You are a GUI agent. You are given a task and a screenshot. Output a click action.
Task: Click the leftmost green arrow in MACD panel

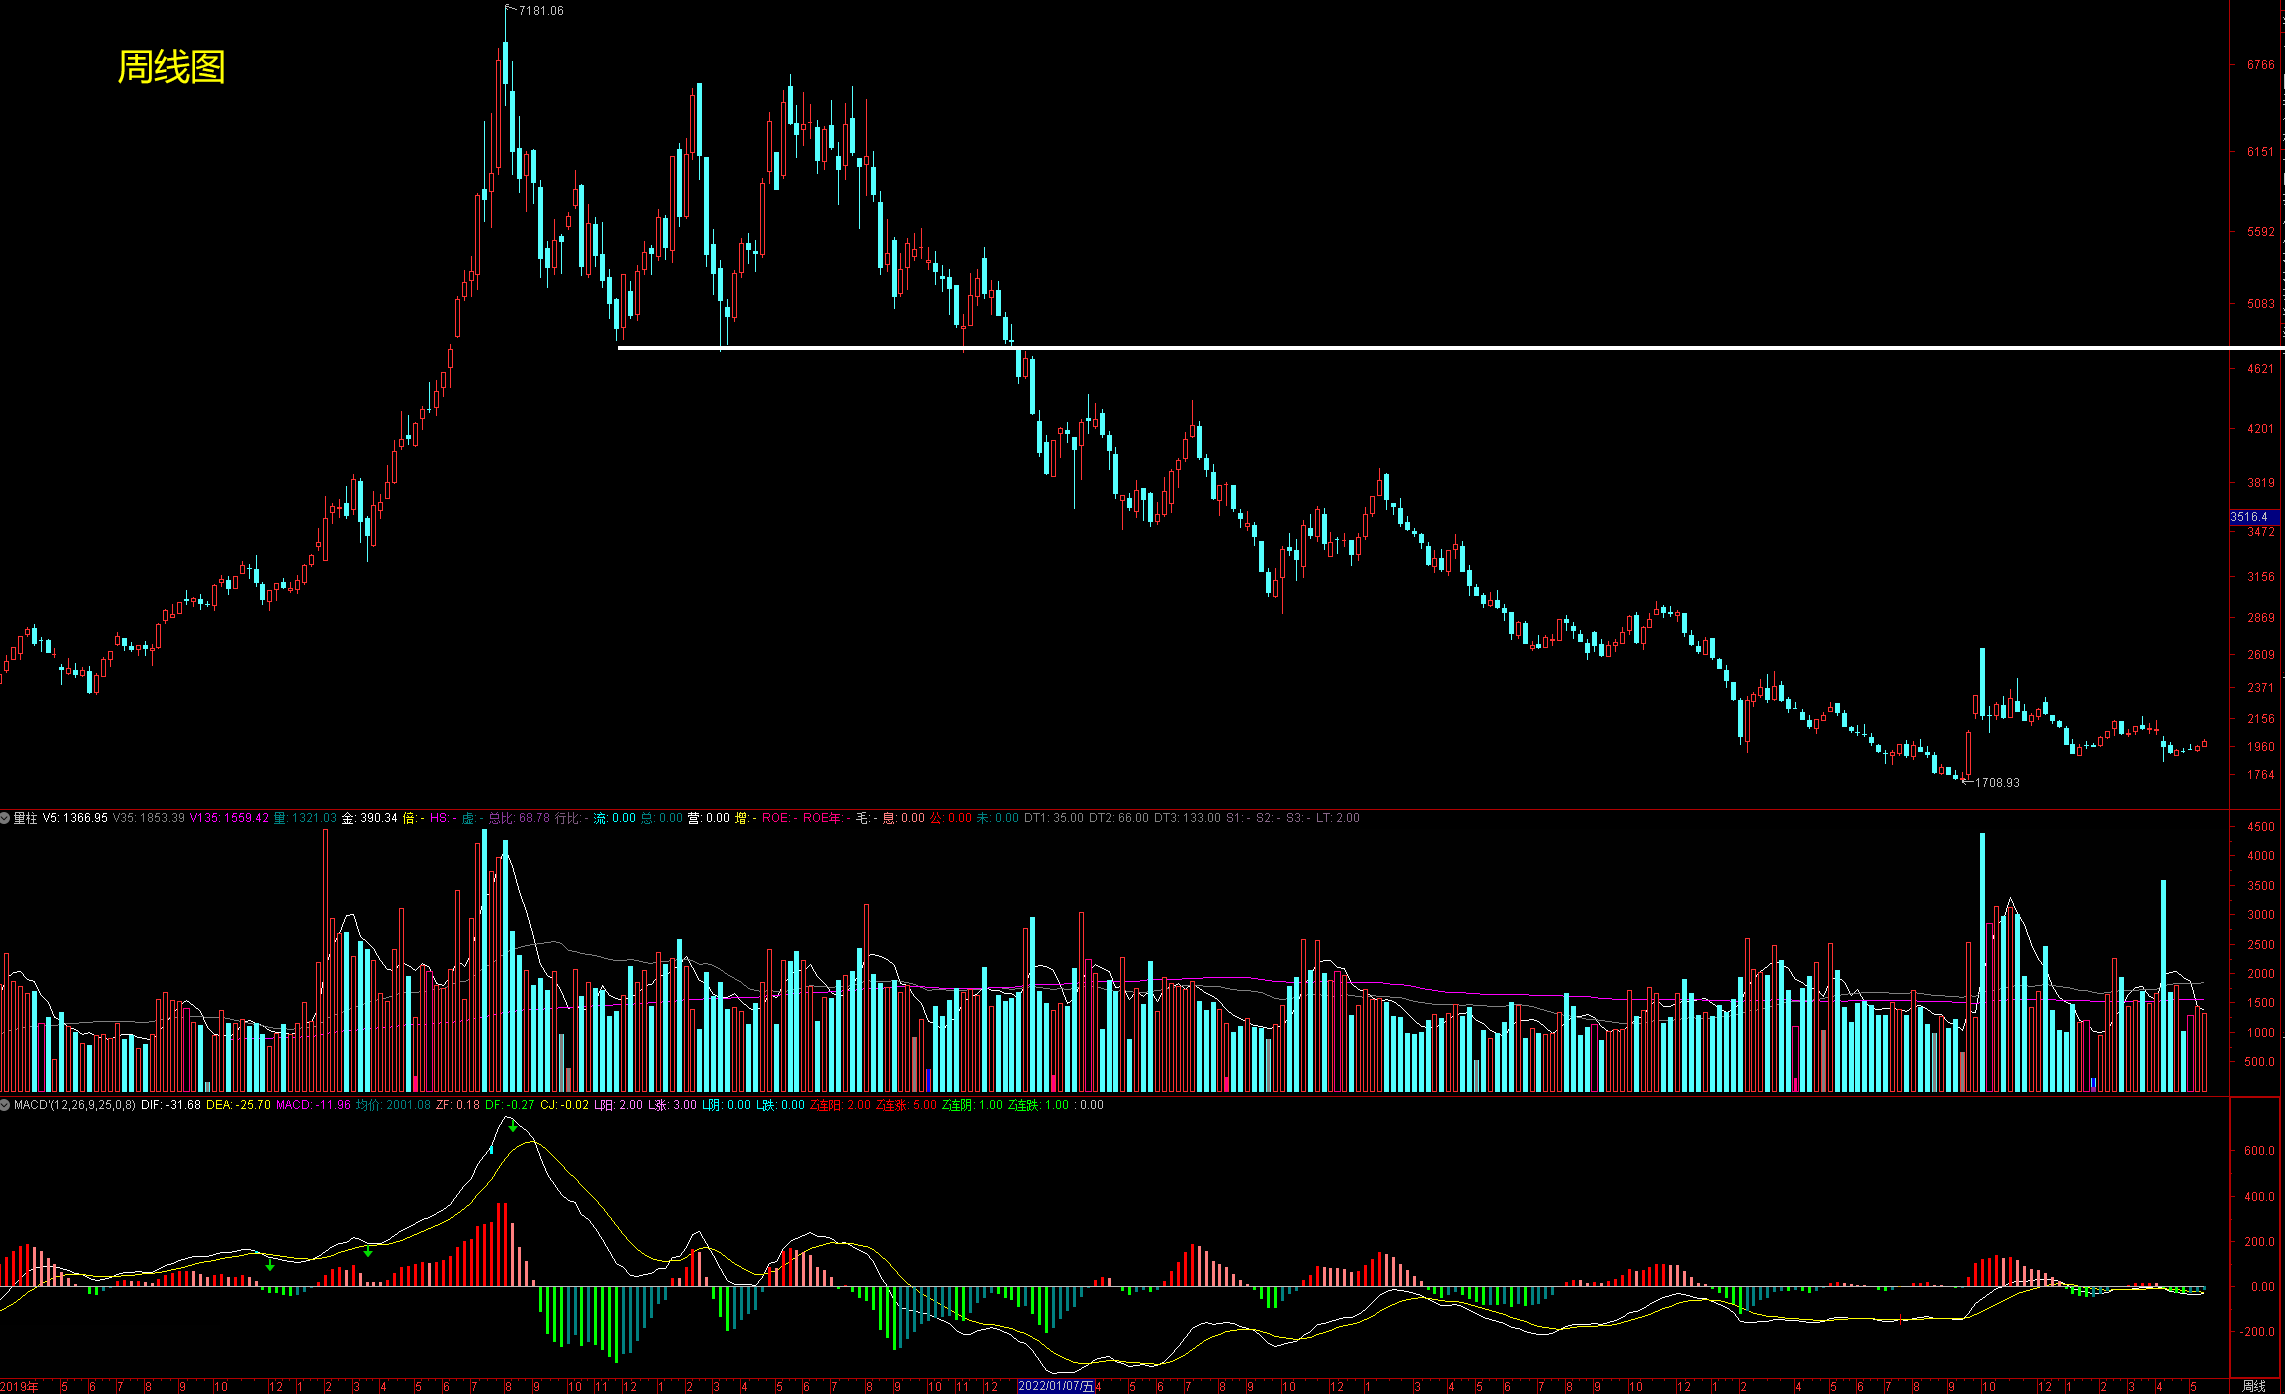point(270,1265)
